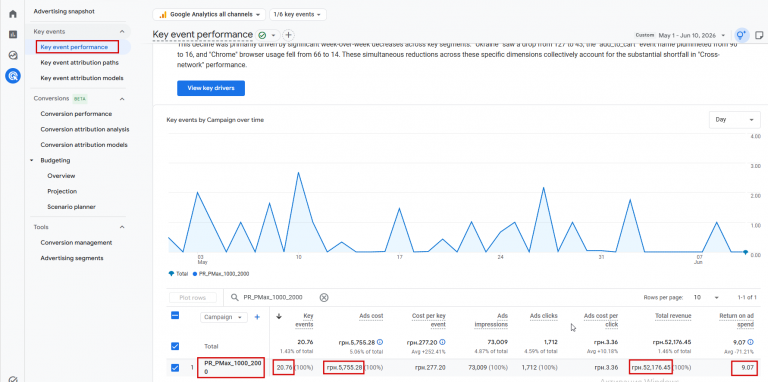
Task: Open the Reports bar chart icon
Action: coord(13,34)
